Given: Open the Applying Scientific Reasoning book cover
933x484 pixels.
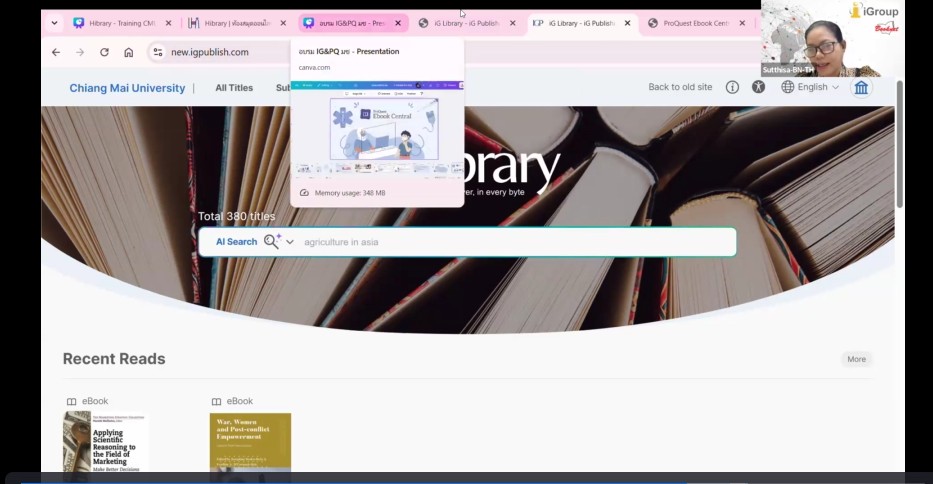Looking at the screenshot, I should click(105, 441).
